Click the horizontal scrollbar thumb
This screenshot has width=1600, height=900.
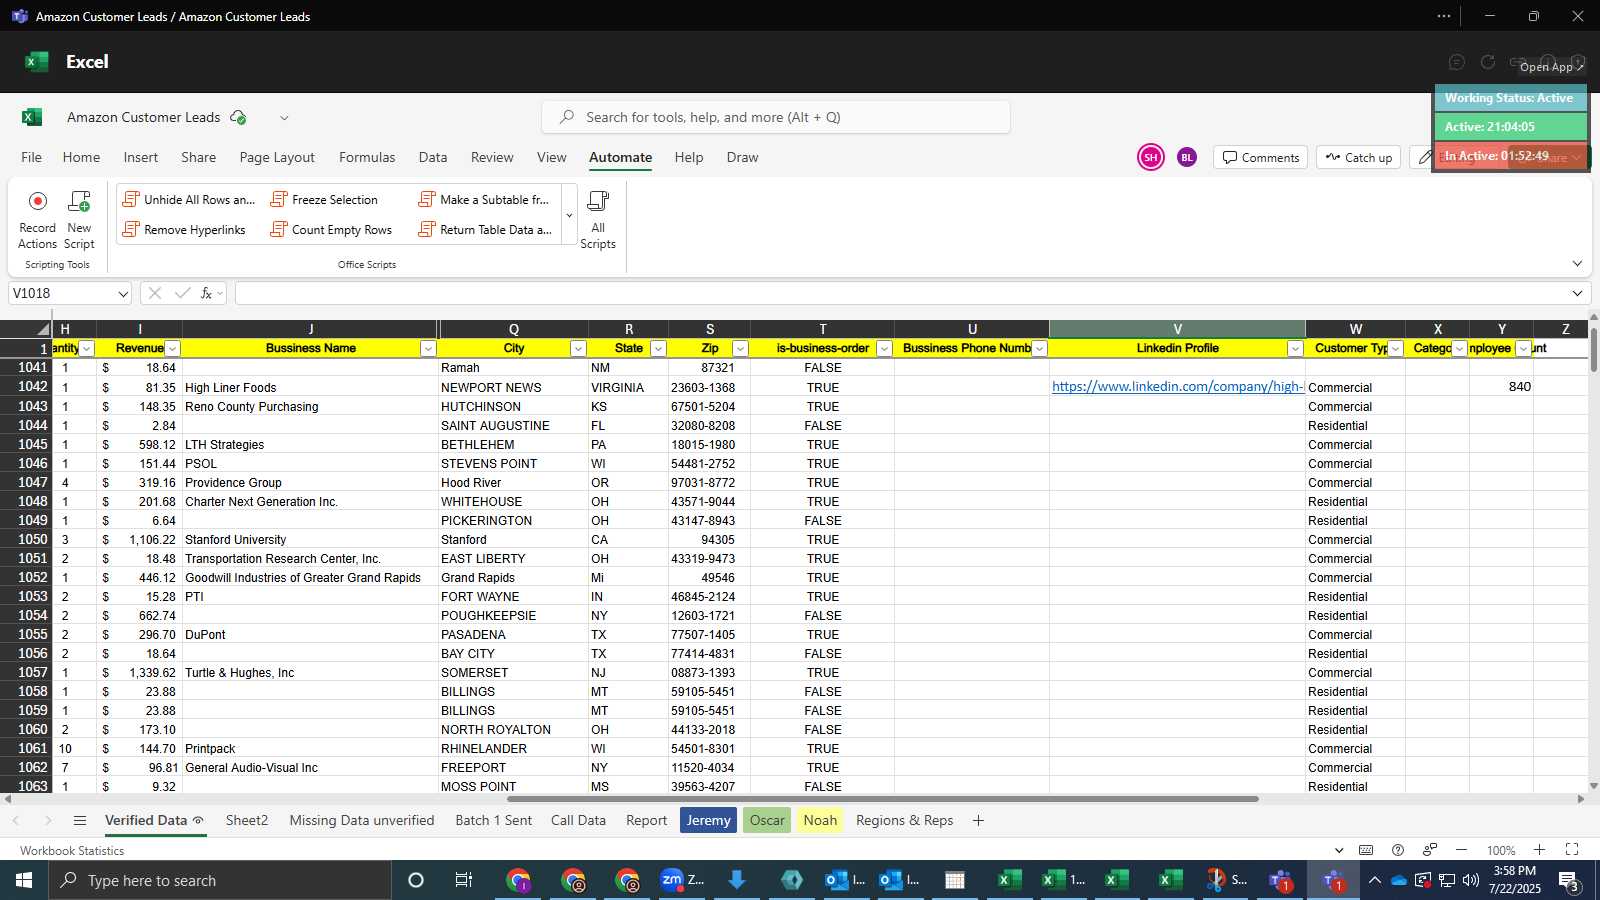pyautogui.click(x=882, y=799)
